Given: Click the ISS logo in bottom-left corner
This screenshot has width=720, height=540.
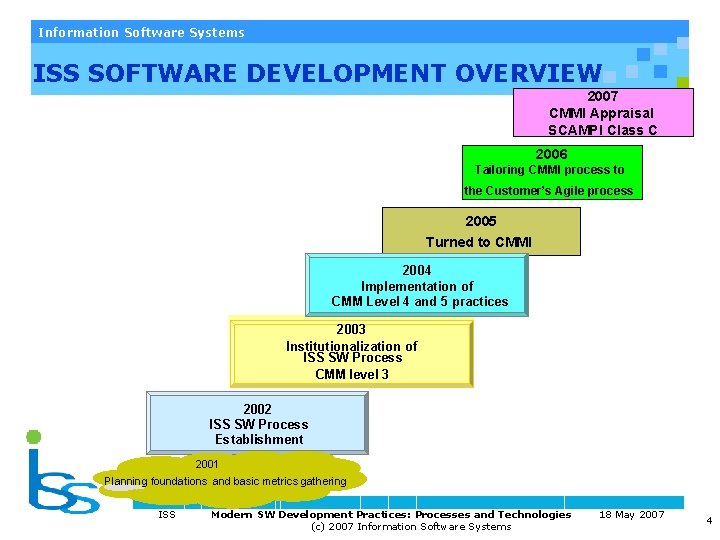Looking at the screenshot, I should [x=63, y=472].
